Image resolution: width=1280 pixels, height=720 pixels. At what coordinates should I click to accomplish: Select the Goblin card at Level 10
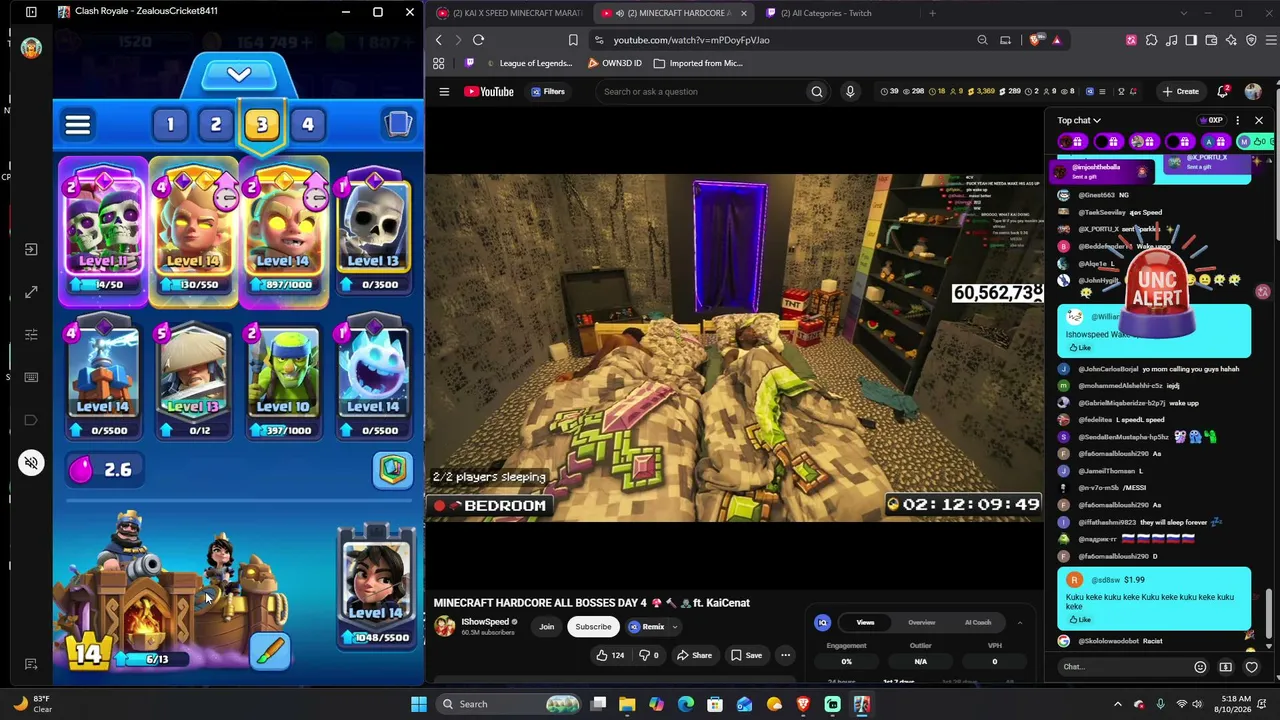pyautogui.click(x=283, y=380)
